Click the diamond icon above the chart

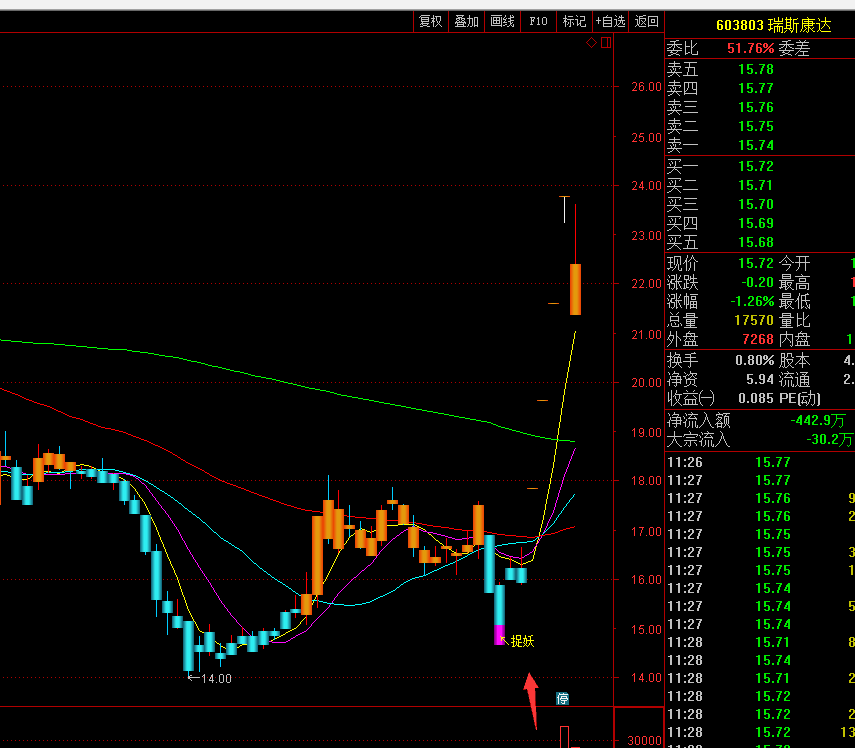pyautogui.click(x=591, y=43)
